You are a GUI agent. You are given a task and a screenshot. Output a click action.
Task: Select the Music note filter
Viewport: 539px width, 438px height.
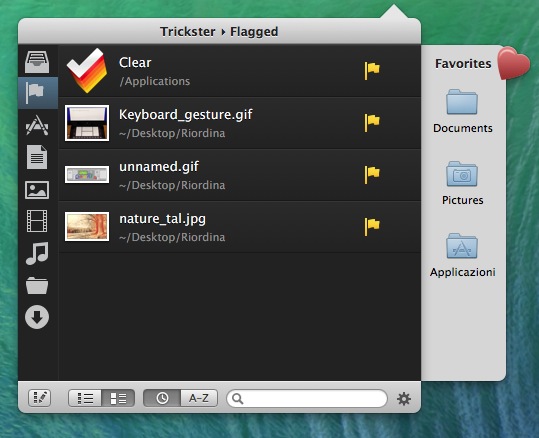tap(37, 253)
